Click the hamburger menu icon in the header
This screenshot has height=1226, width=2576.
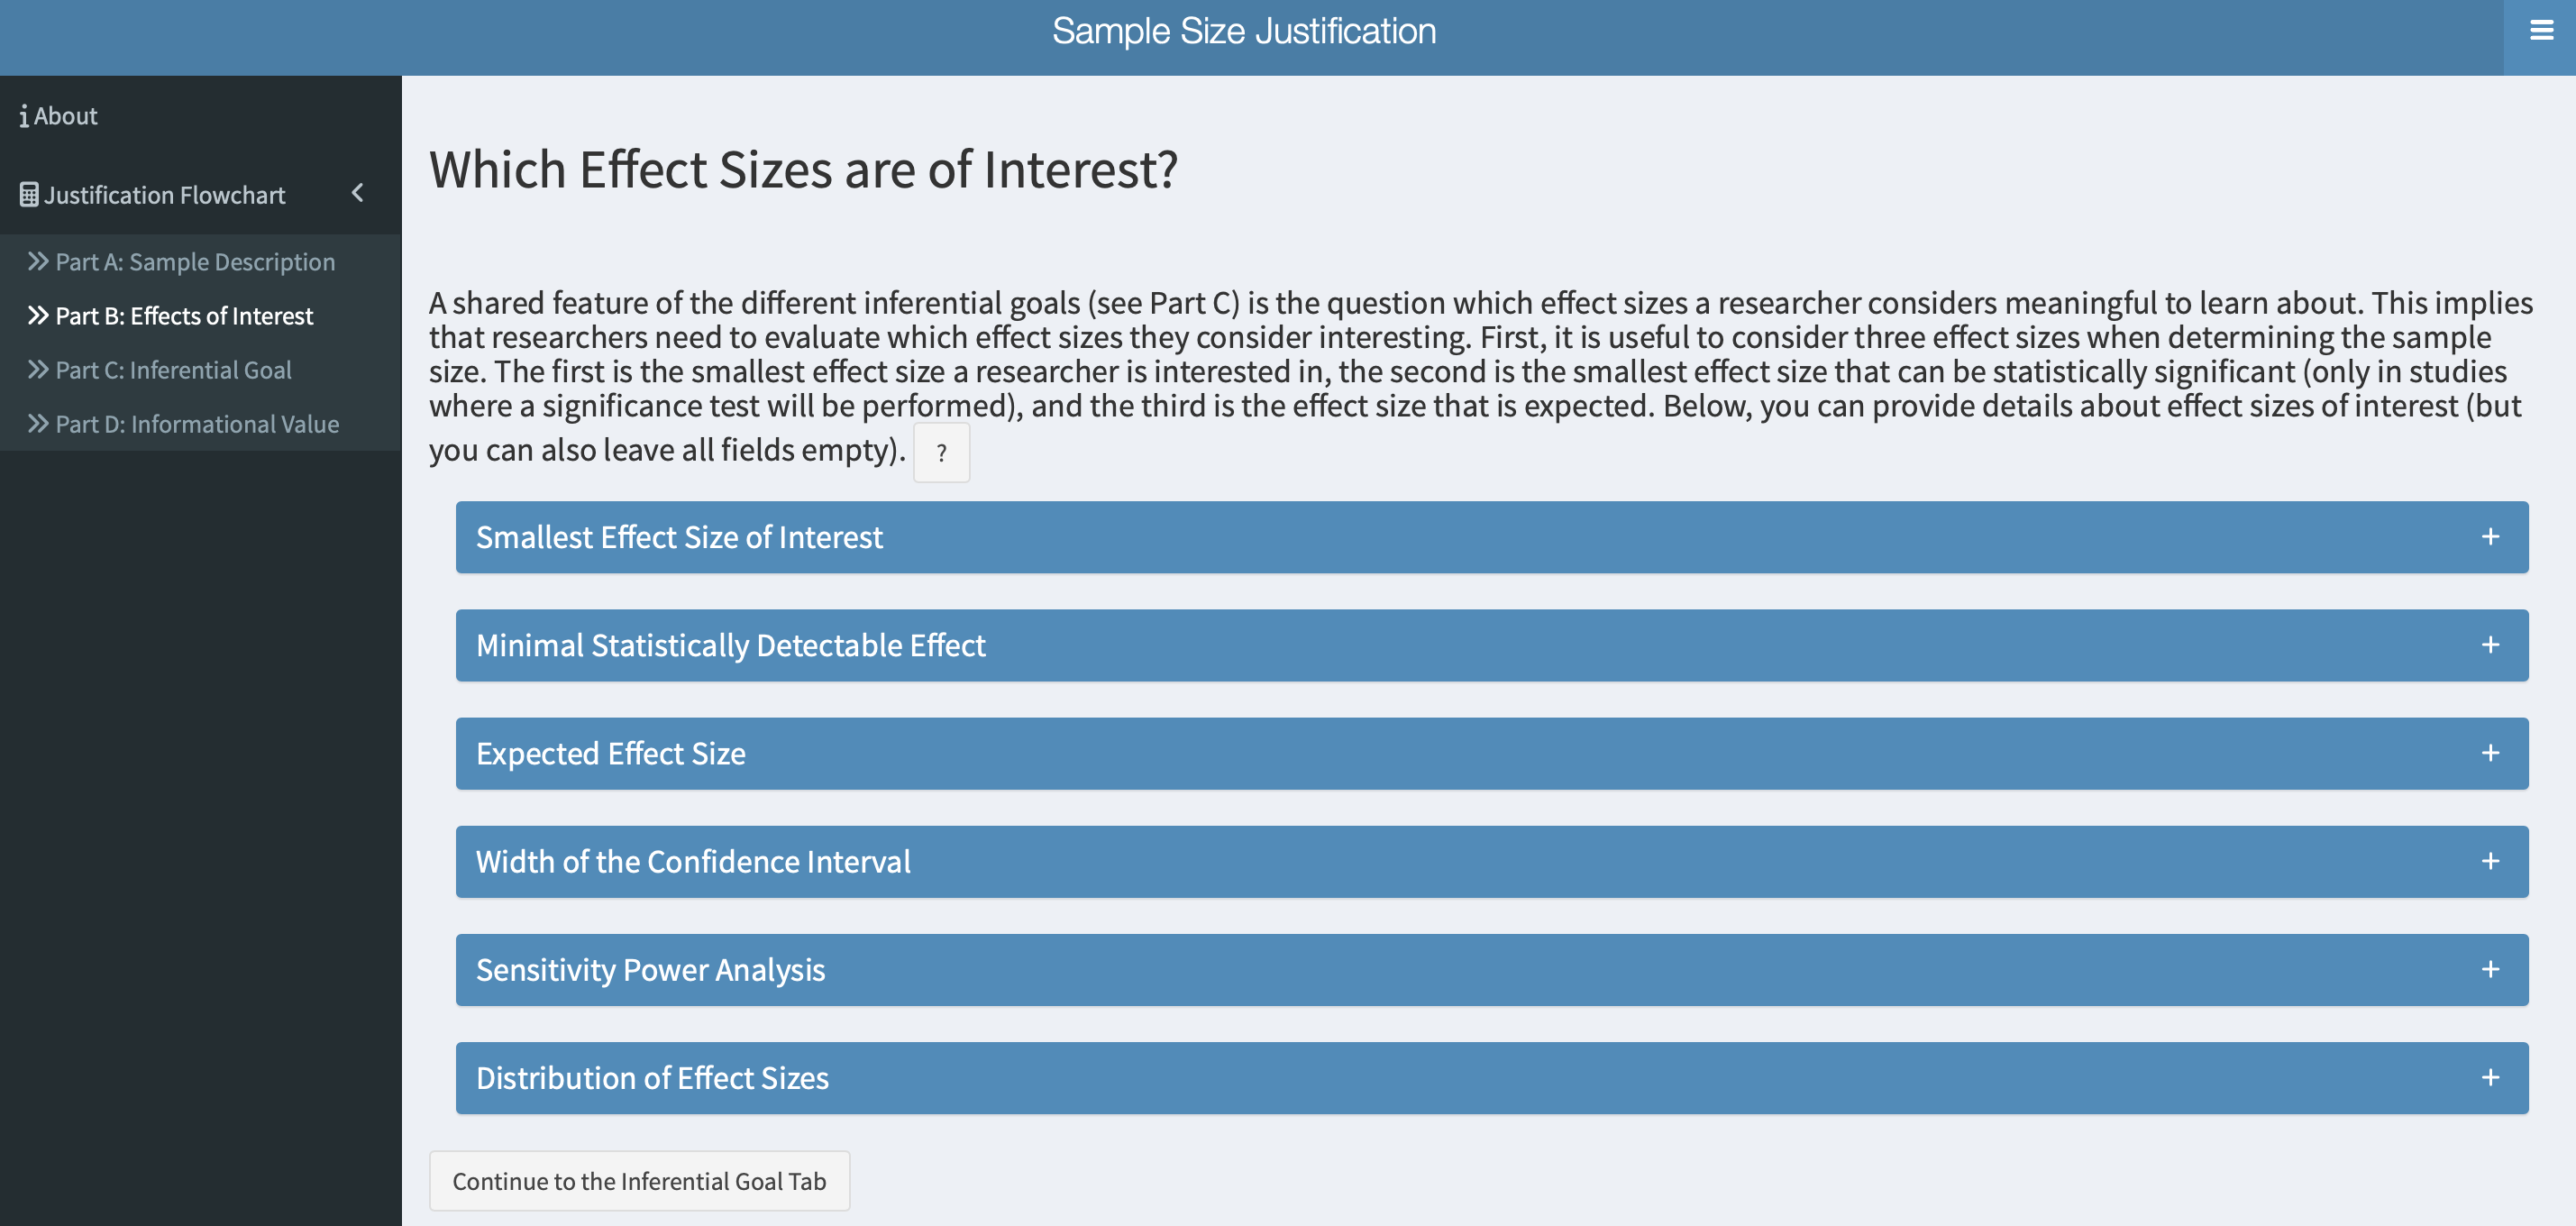coord(2540,31)
